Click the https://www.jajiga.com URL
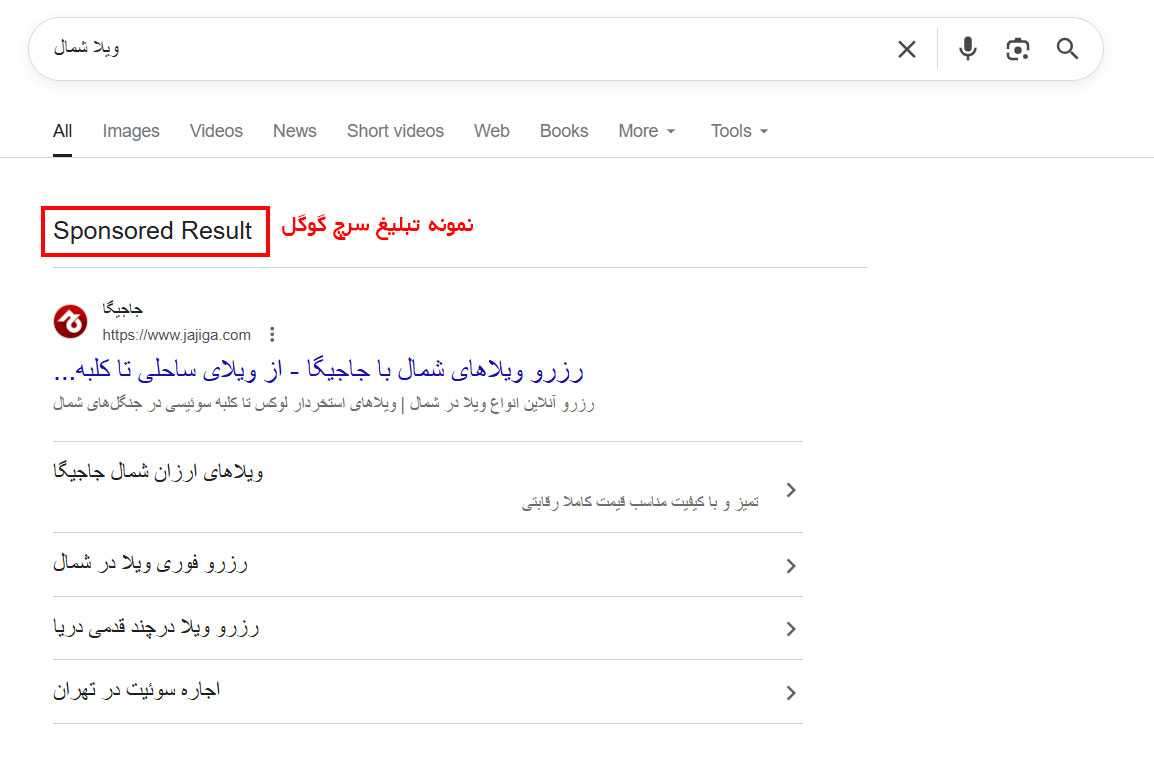Viewport: 1154px width, 761px height. pos(177,335)
